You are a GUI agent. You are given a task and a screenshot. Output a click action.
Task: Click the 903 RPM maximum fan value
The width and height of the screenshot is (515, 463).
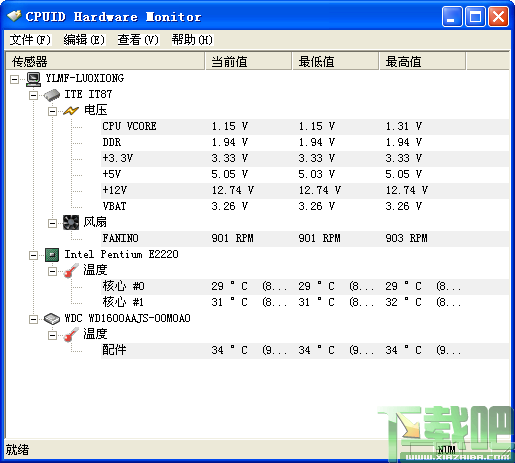click(x=406, y=239)
